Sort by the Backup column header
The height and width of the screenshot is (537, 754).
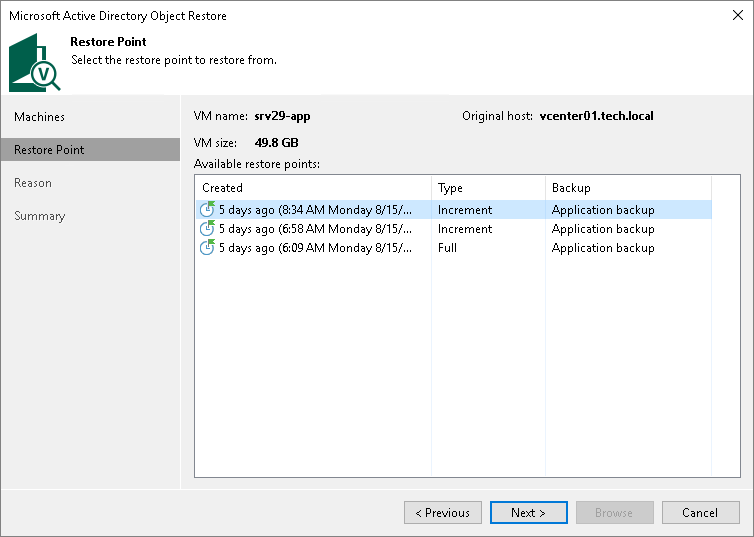(628, 187)
